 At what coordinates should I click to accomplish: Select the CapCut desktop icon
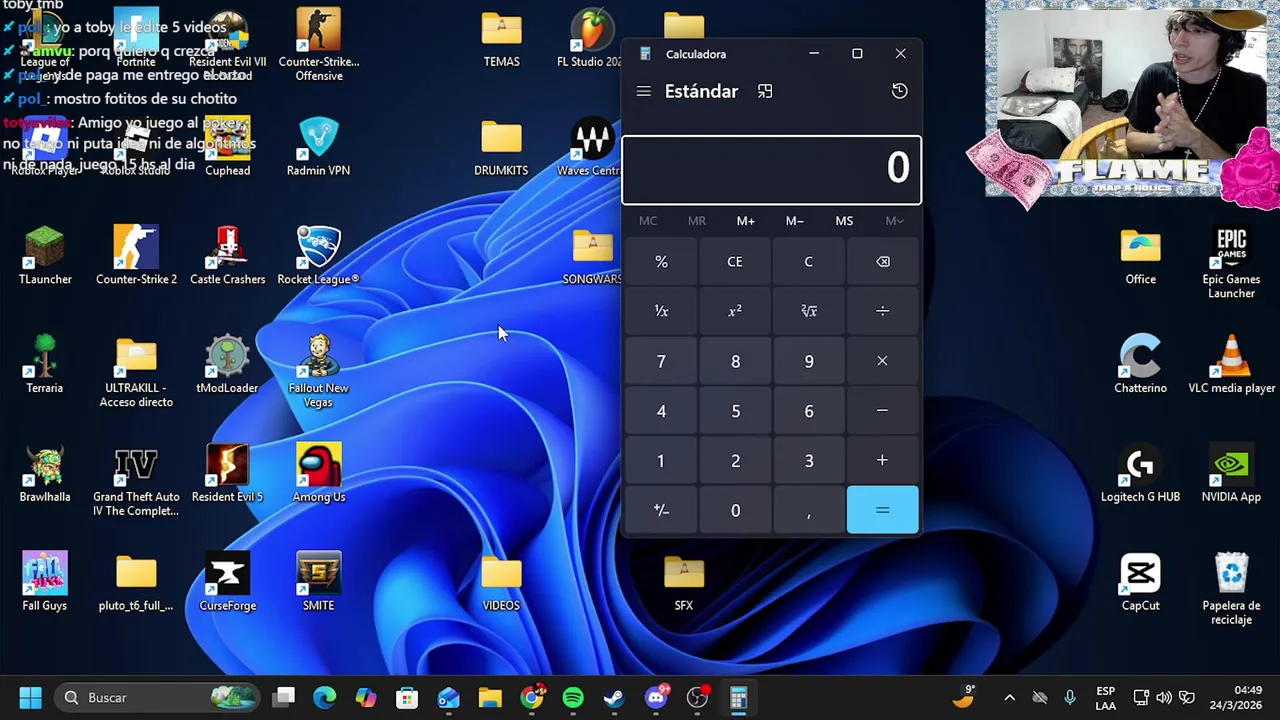[x=1140, y=582]
